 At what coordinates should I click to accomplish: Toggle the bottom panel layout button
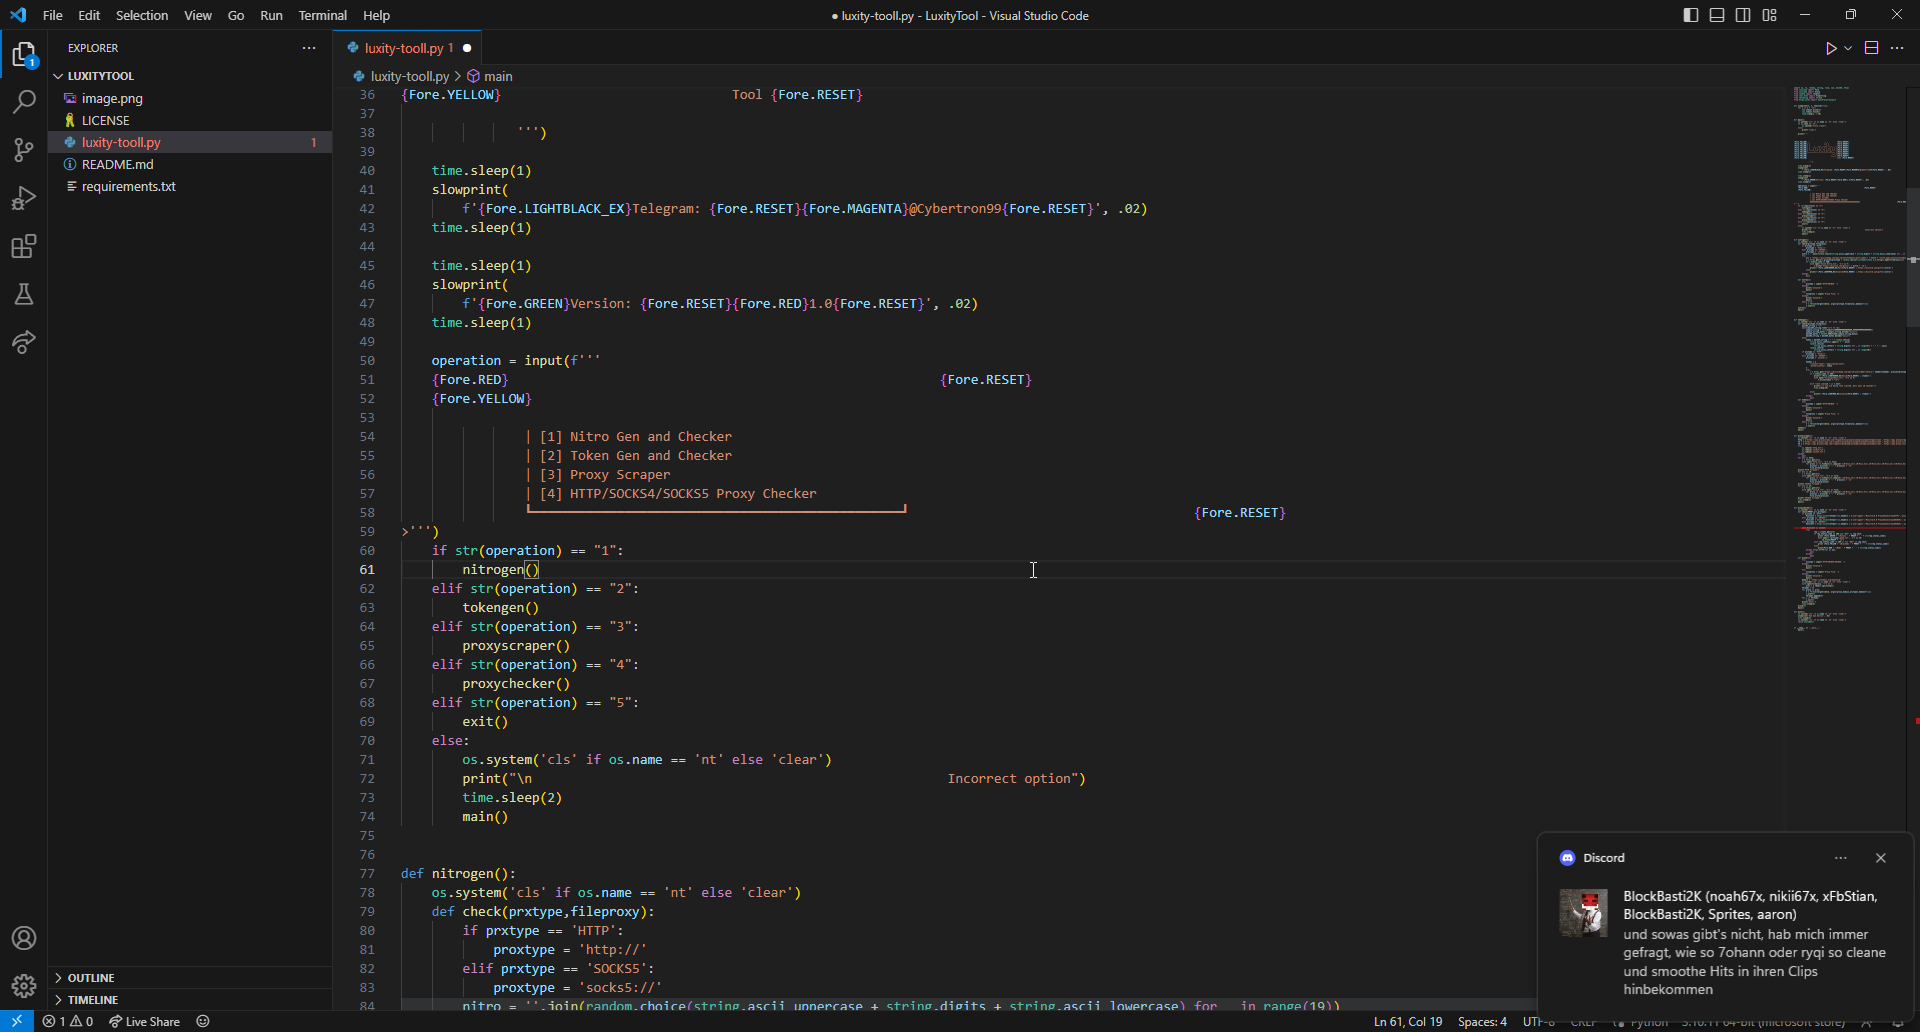pyautogui.click(x=1717, y=15)
